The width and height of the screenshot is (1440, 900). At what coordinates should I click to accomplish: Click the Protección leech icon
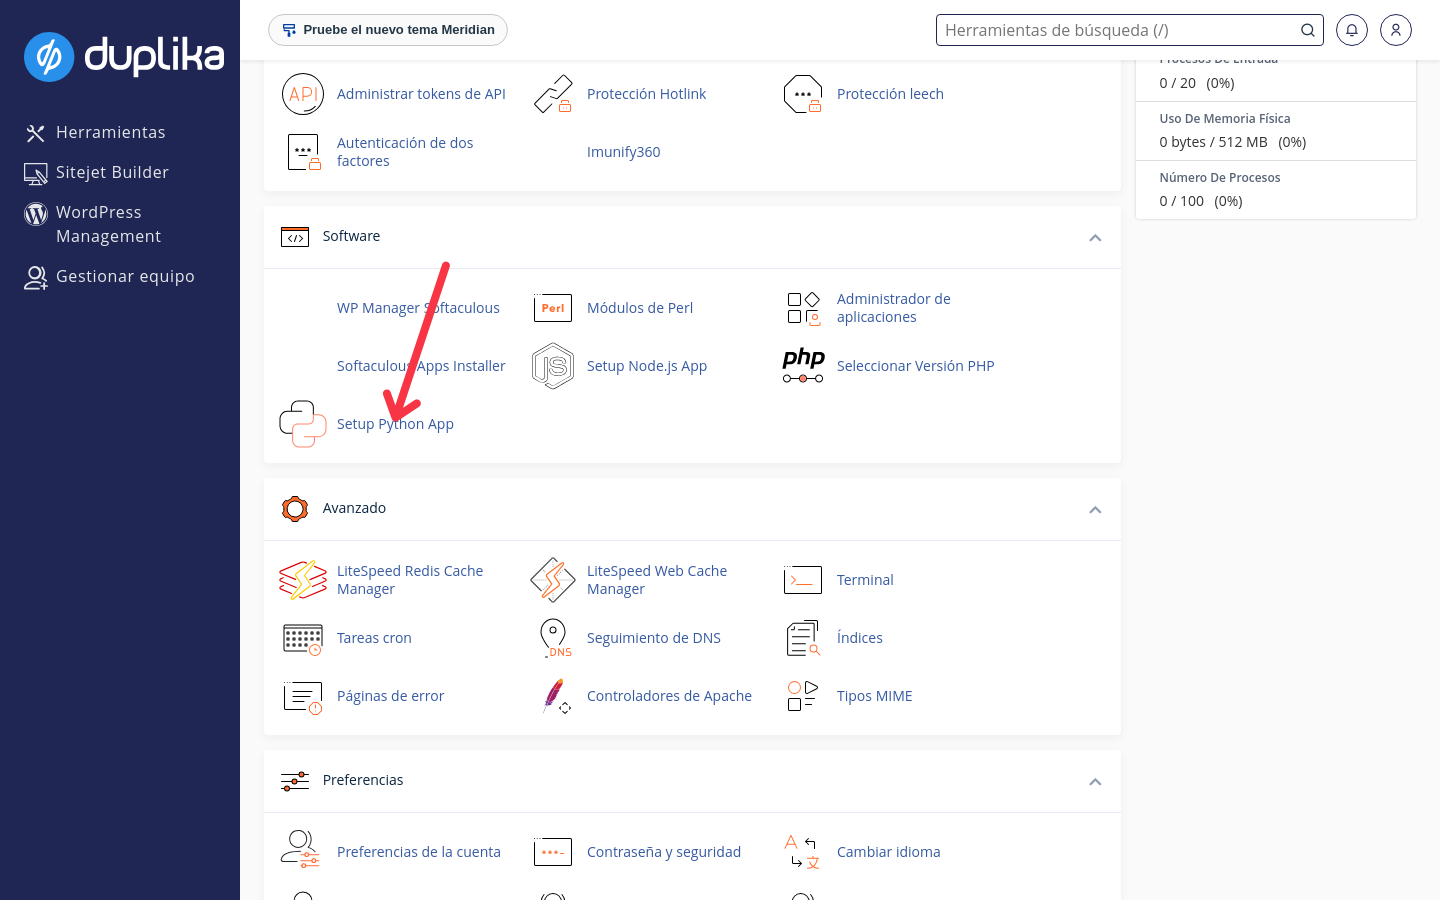803,94
